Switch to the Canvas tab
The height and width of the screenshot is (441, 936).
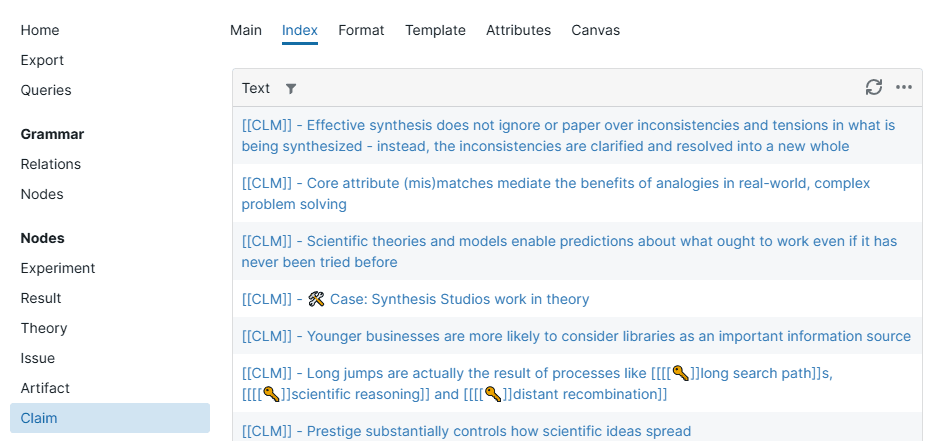595,30
